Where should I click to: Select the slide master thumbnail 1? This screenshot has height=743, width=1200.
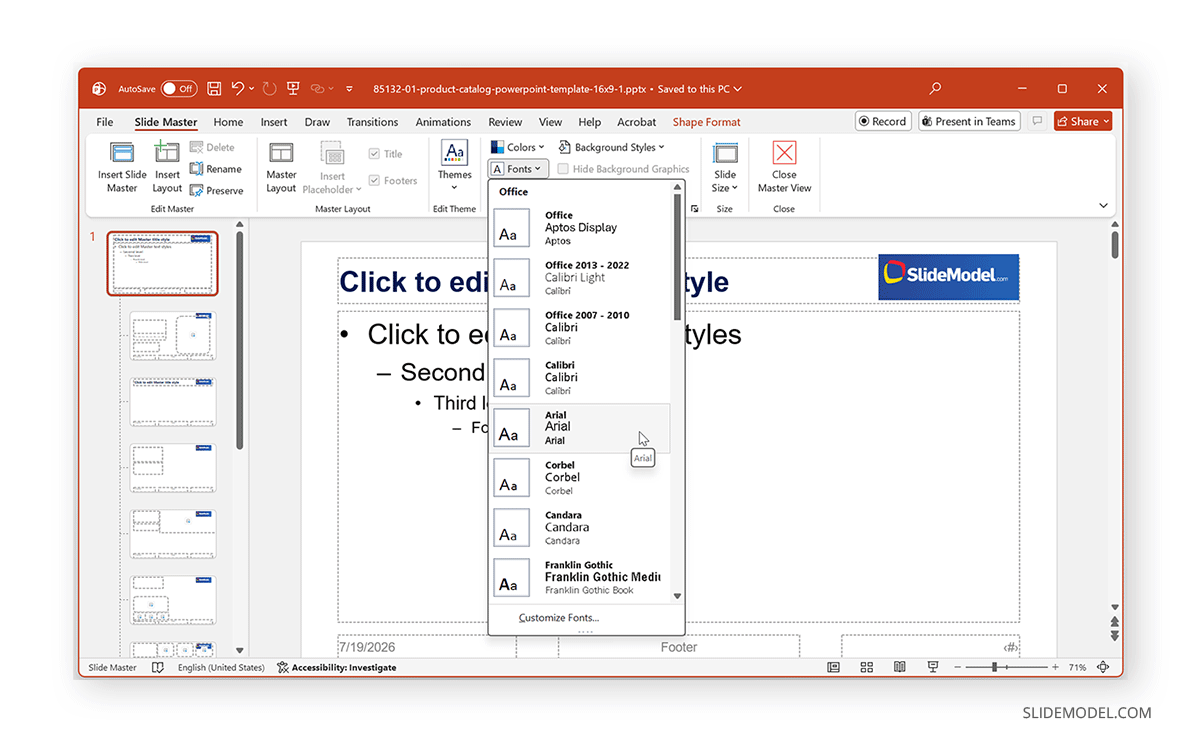(162, 264)
